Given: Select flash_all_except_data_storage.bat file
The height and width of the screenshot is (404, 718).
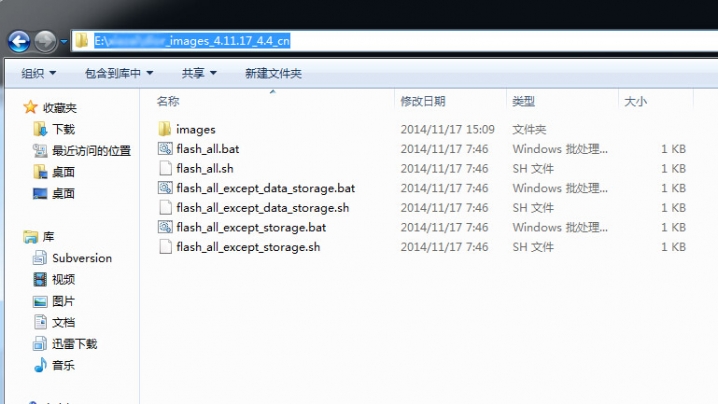Looking at the screenshot, I should pyautogui.click(x=265, y=188).
